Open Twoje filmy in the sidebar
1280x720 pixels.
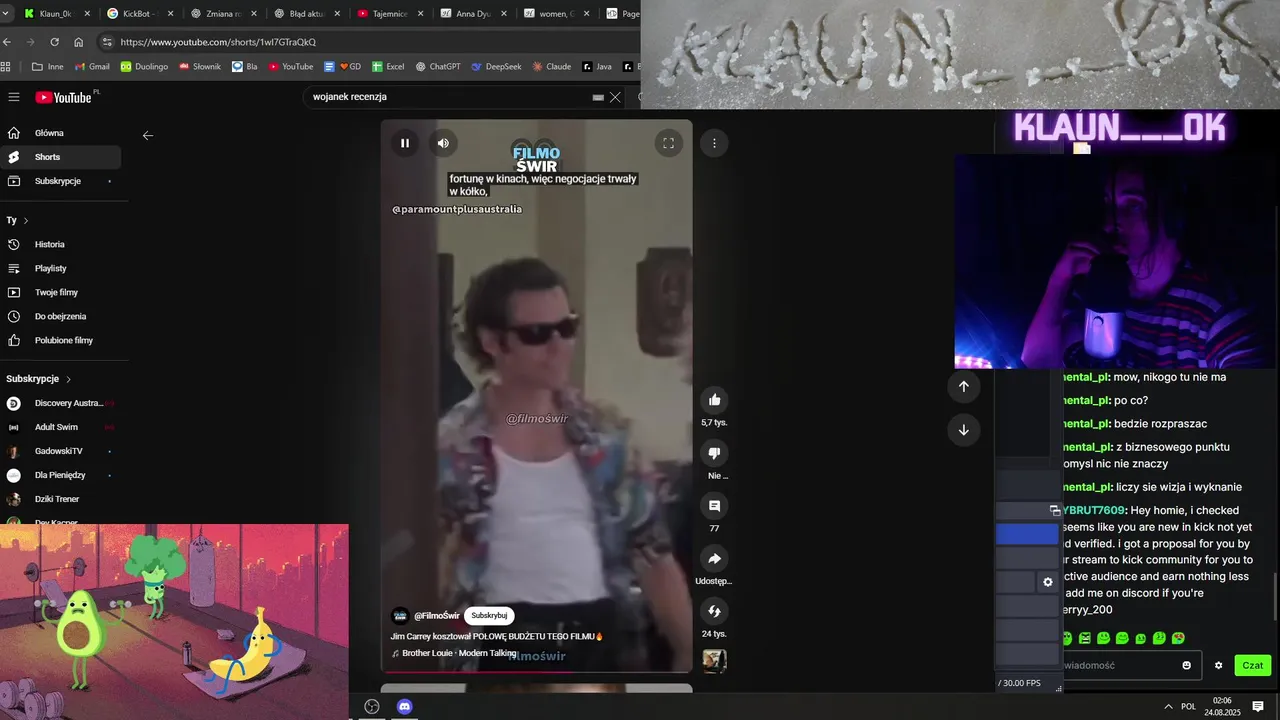(x=61, y=292)
